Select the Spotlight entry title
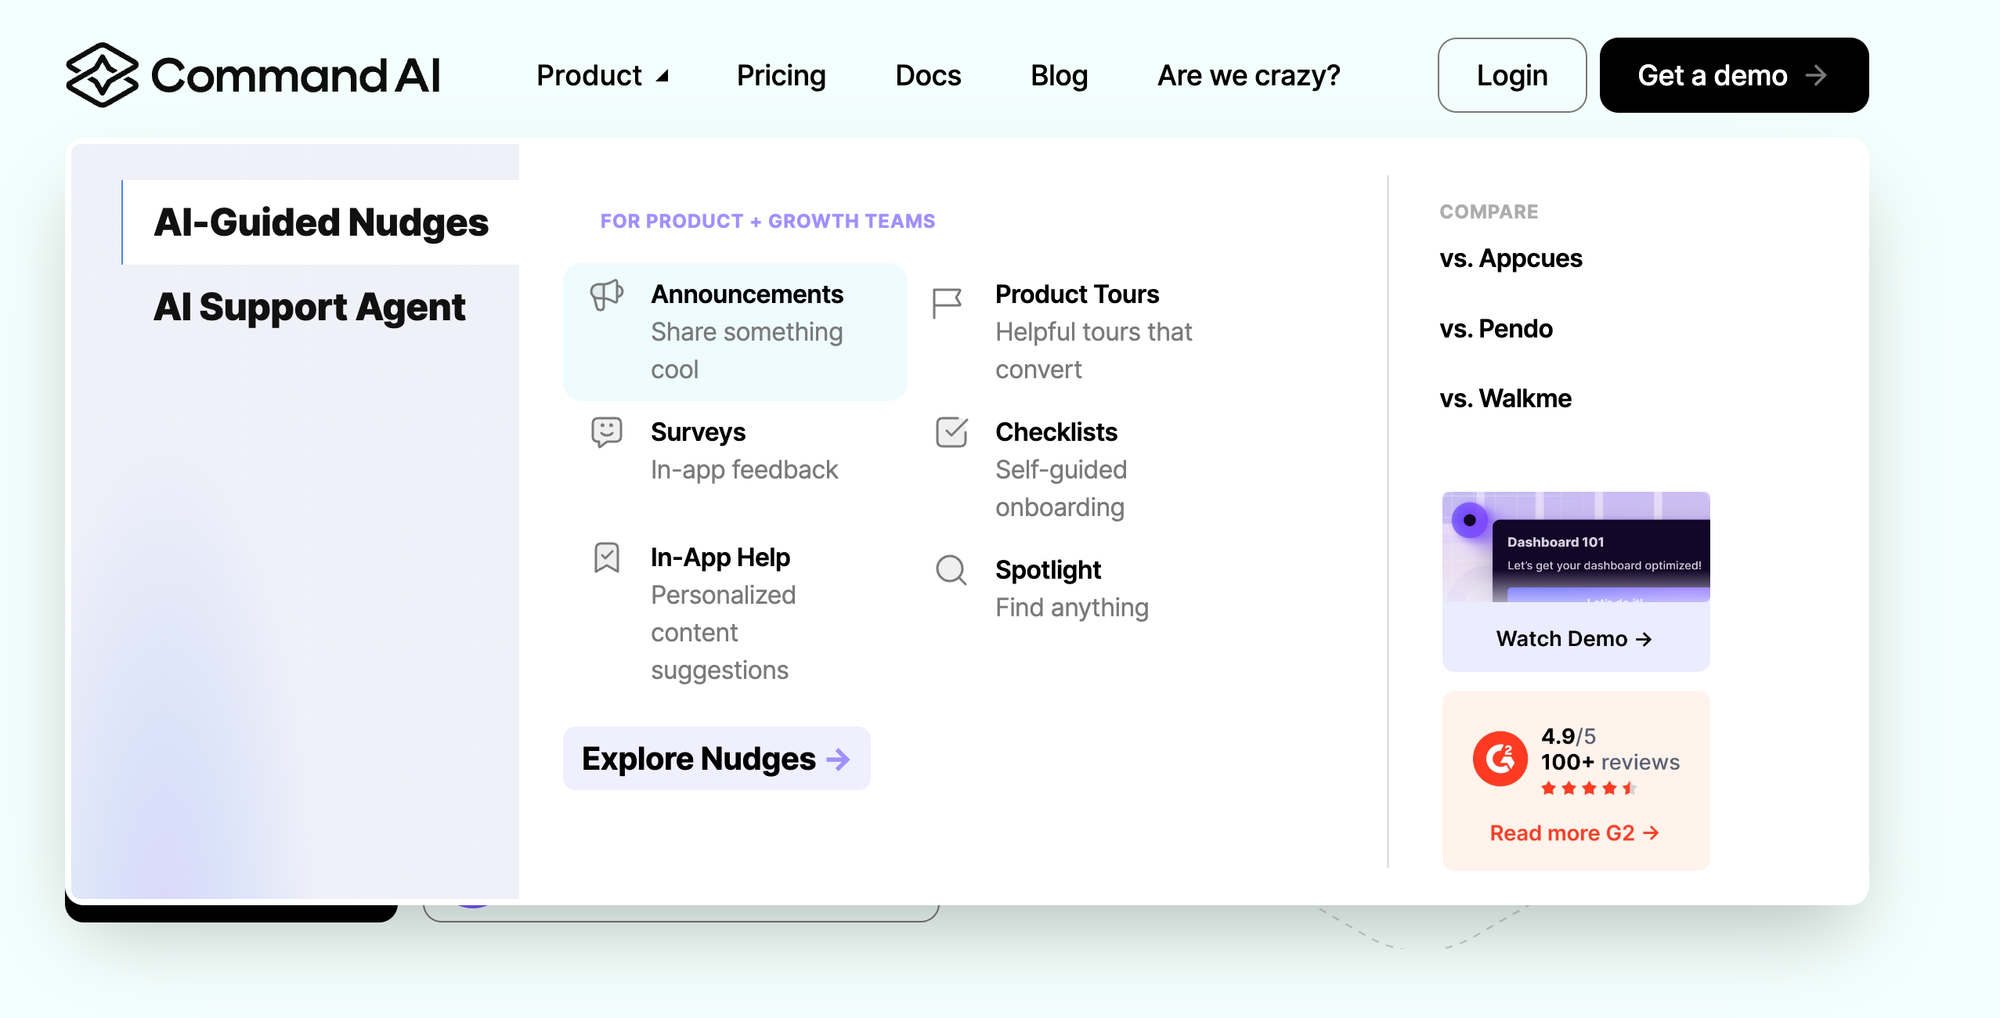Screen dimensions: 2000x1018 (x=1048, y=570)
